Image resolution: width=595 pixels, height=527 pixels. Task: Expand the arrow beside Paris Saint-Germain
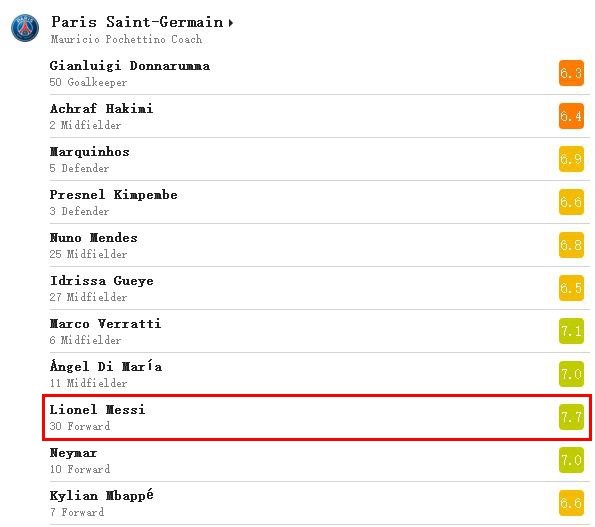pyautogui.click(x=230, y=23)
